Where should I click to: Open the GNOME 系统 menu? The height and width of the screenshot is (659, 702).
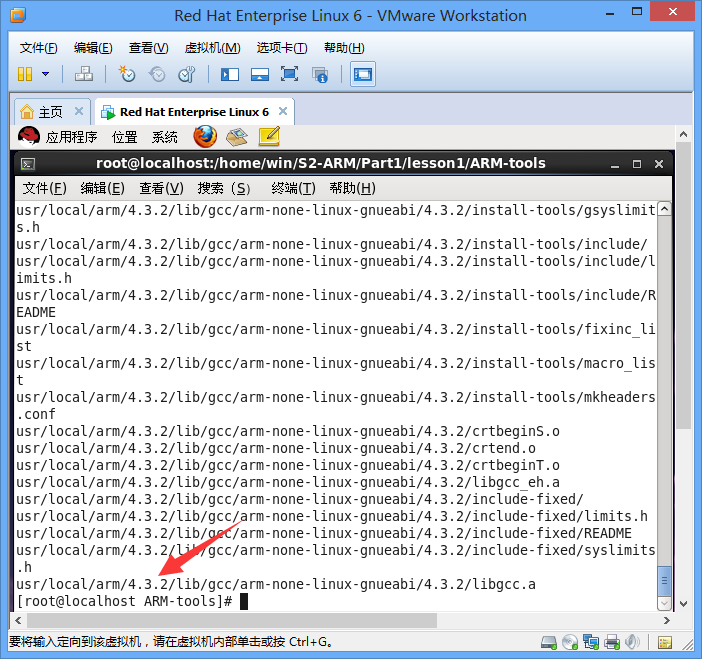[x=164, y=137]
